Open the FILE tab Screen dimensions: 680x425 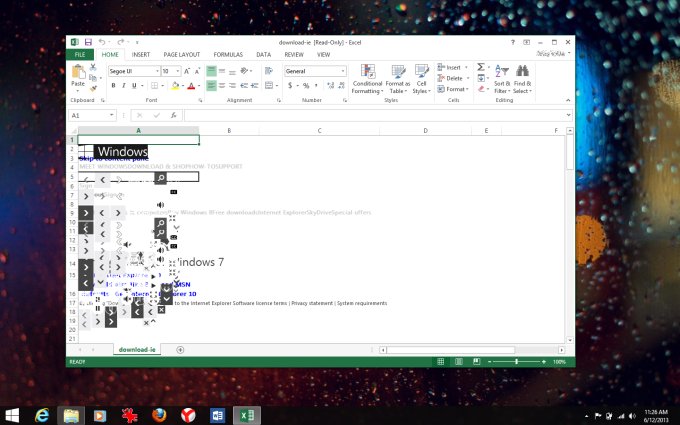pyautogui.click(x=80, y=55)
